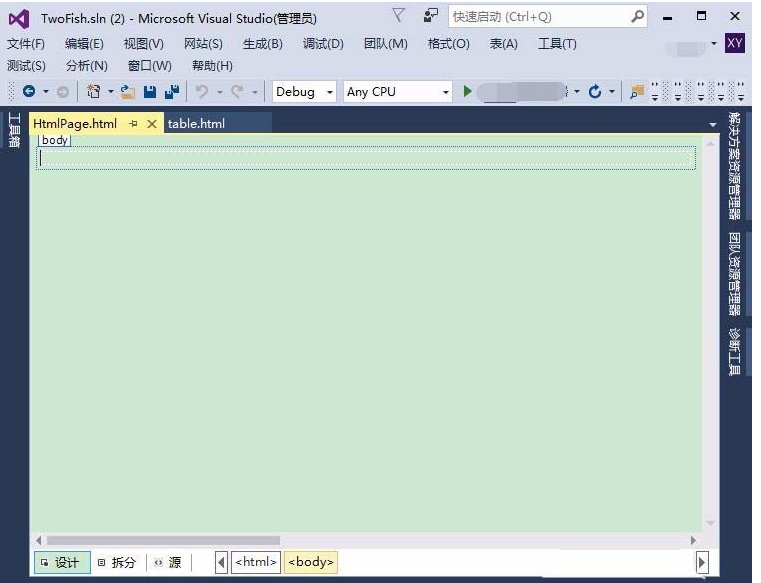
Task: Switch to Split (拆分) view
Action: tap(117, 562)
